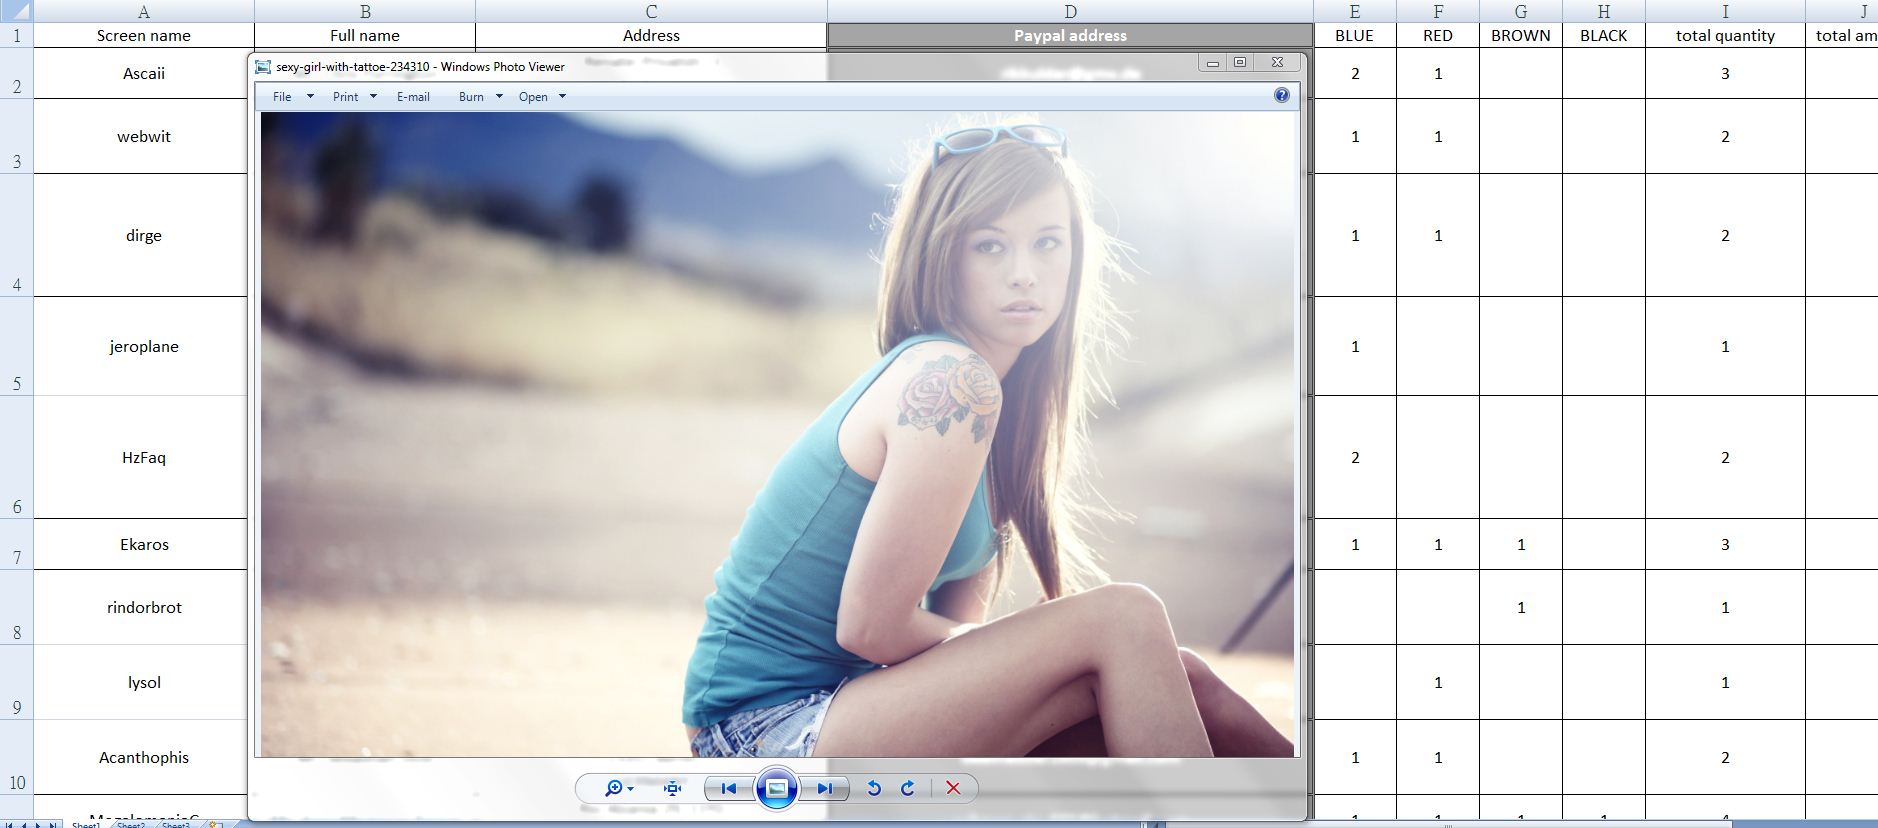Rotate the photo counterclockwise
The image size is (1878, 828).
(873, 789)
